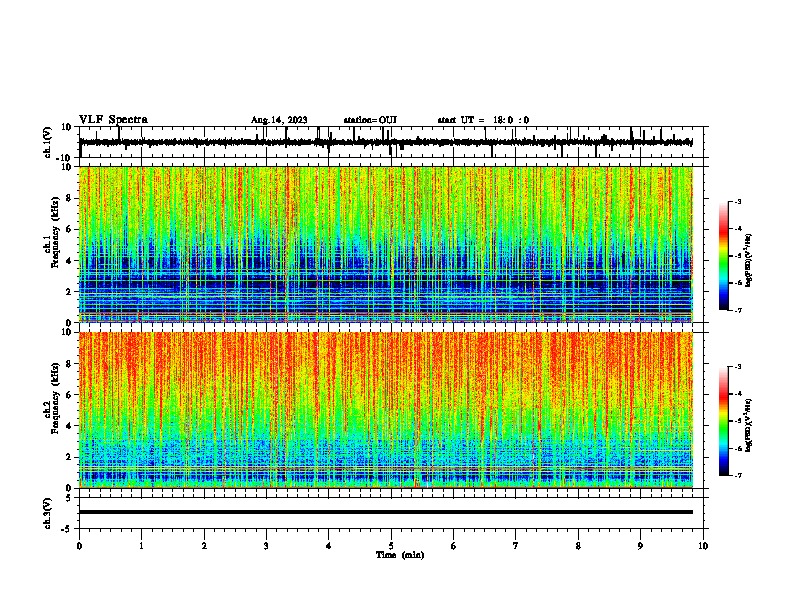The height and width of the screenshot is (612, 792).
Task: Click the ch.2 color bar log(PSD) unit label
Action: tap(749, 425)
